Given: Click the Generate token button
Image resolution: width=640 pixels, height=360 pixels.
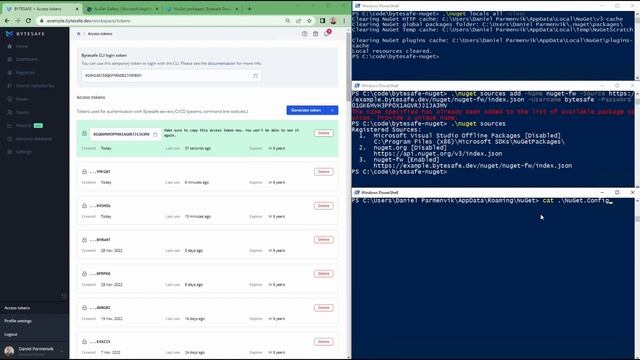Looking at the screenshot, I should (x=307, y=110).
